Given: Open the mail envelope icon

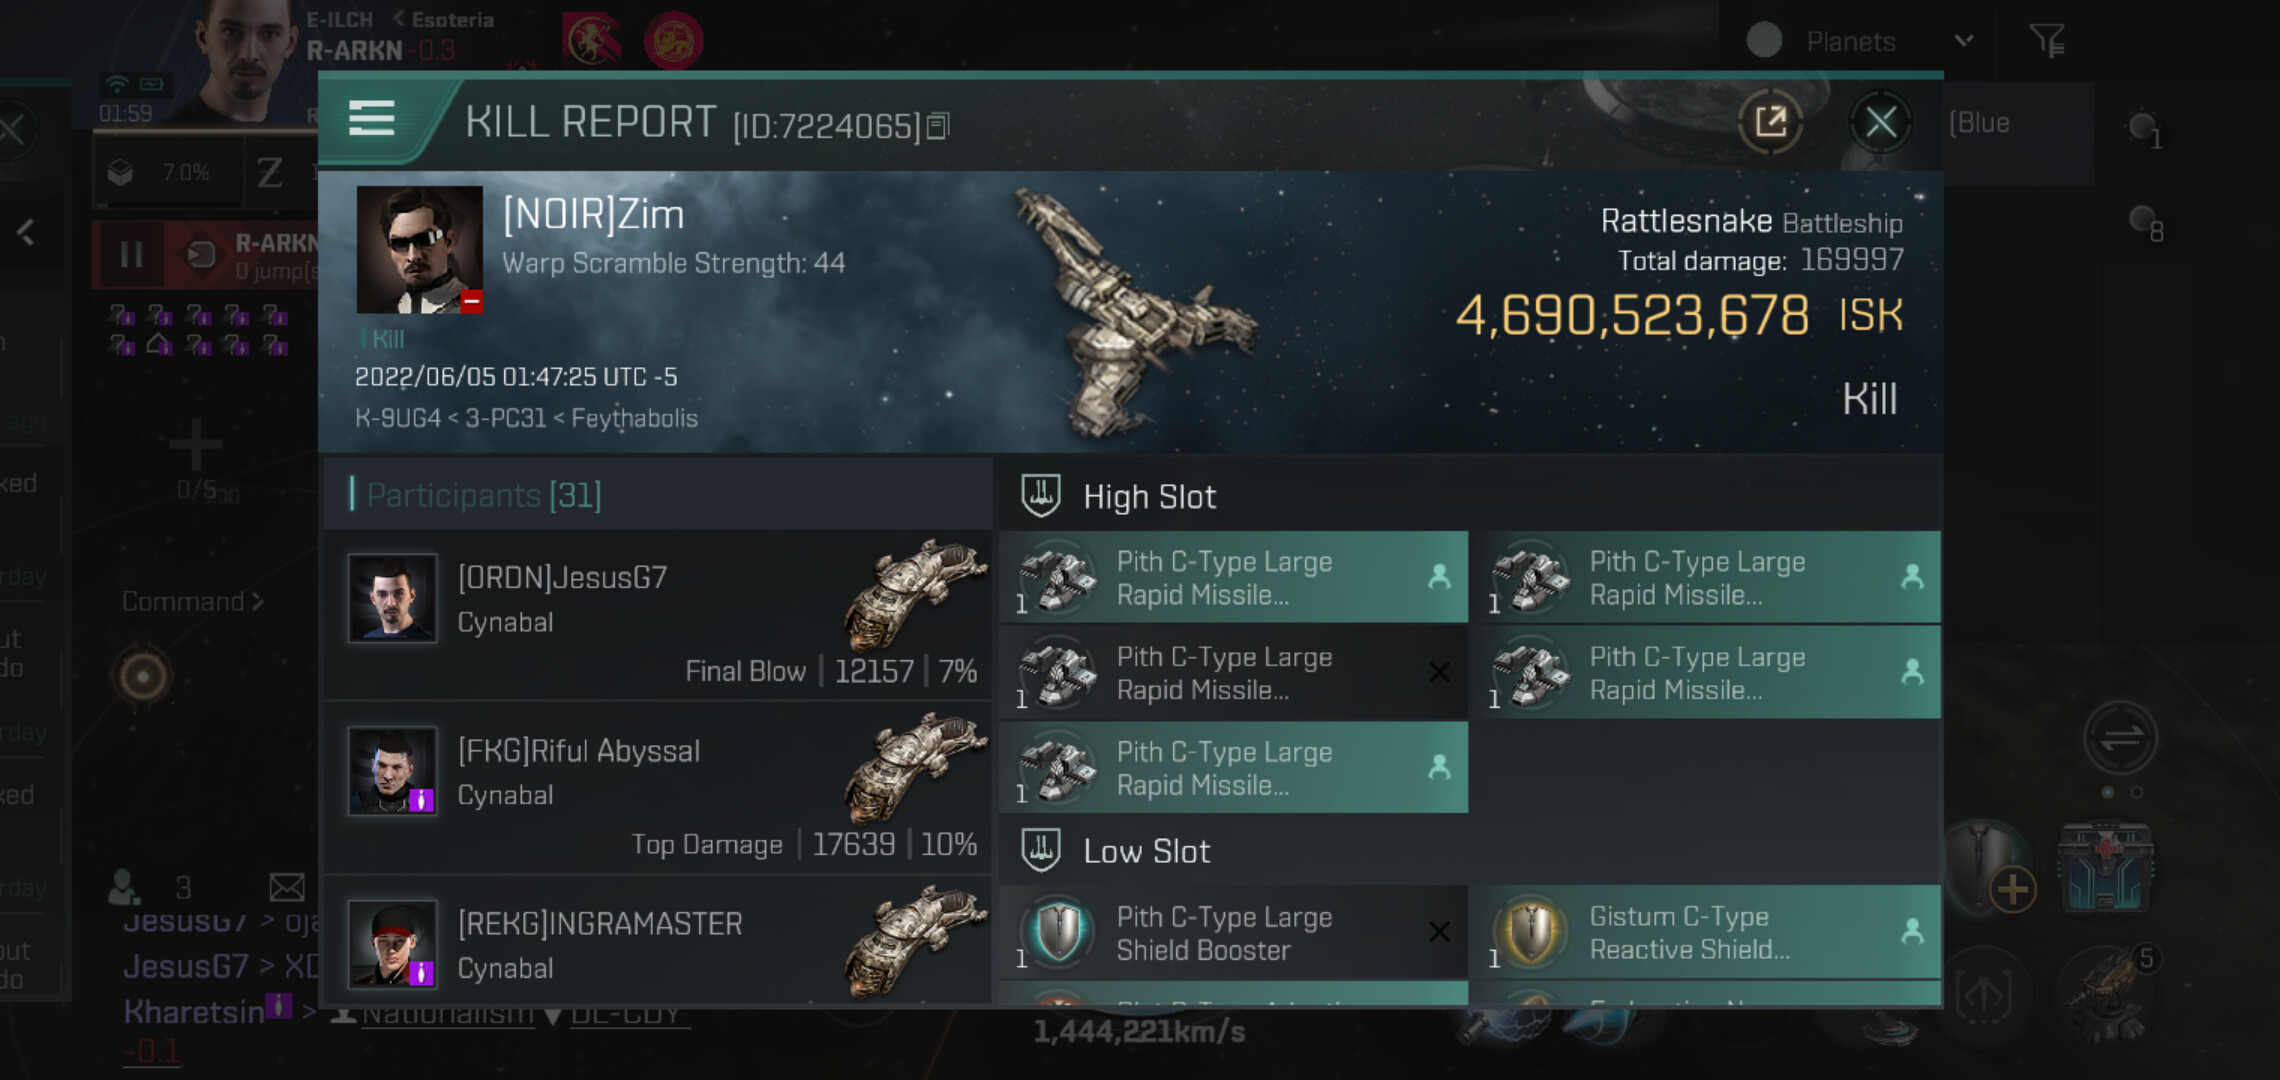Looking at the screenshot, I should pos(287,887).
